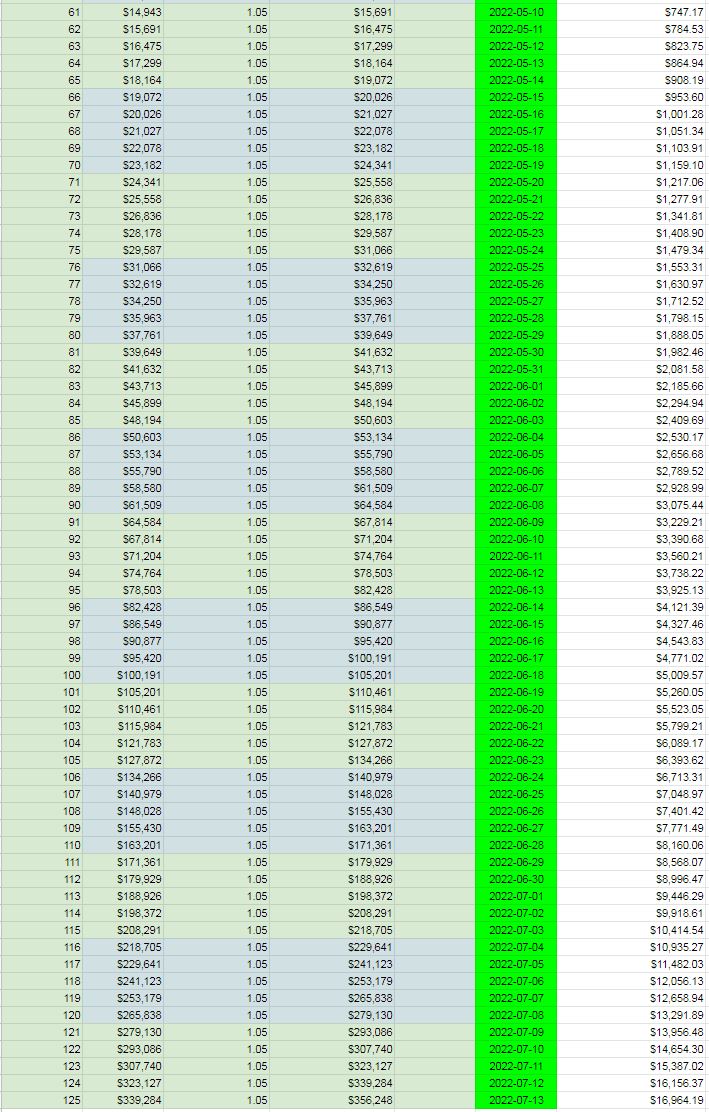Click the amount $5,009.57
The height and width of the screenshot is (1112, 709).
click(x=680, y=676)
